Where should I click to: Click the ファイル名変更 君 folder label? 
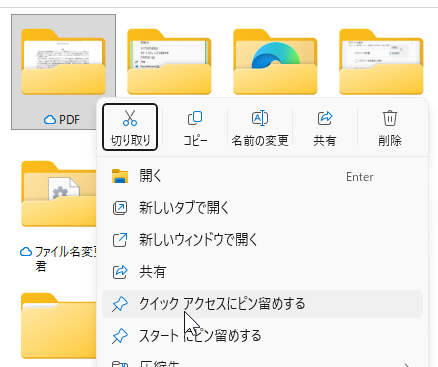[66, 259]
